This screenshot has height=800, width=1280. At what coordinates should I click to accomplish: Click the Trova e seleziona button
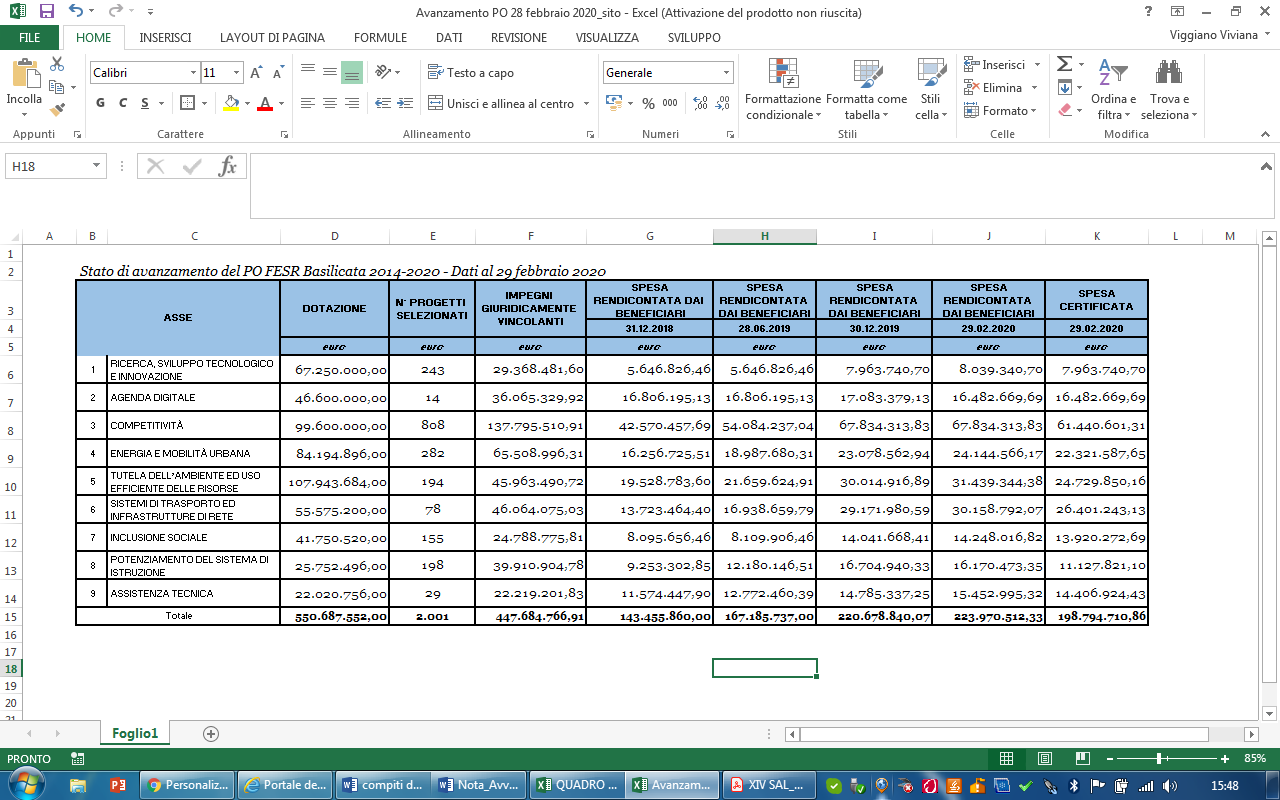[x=1169, y=90]
